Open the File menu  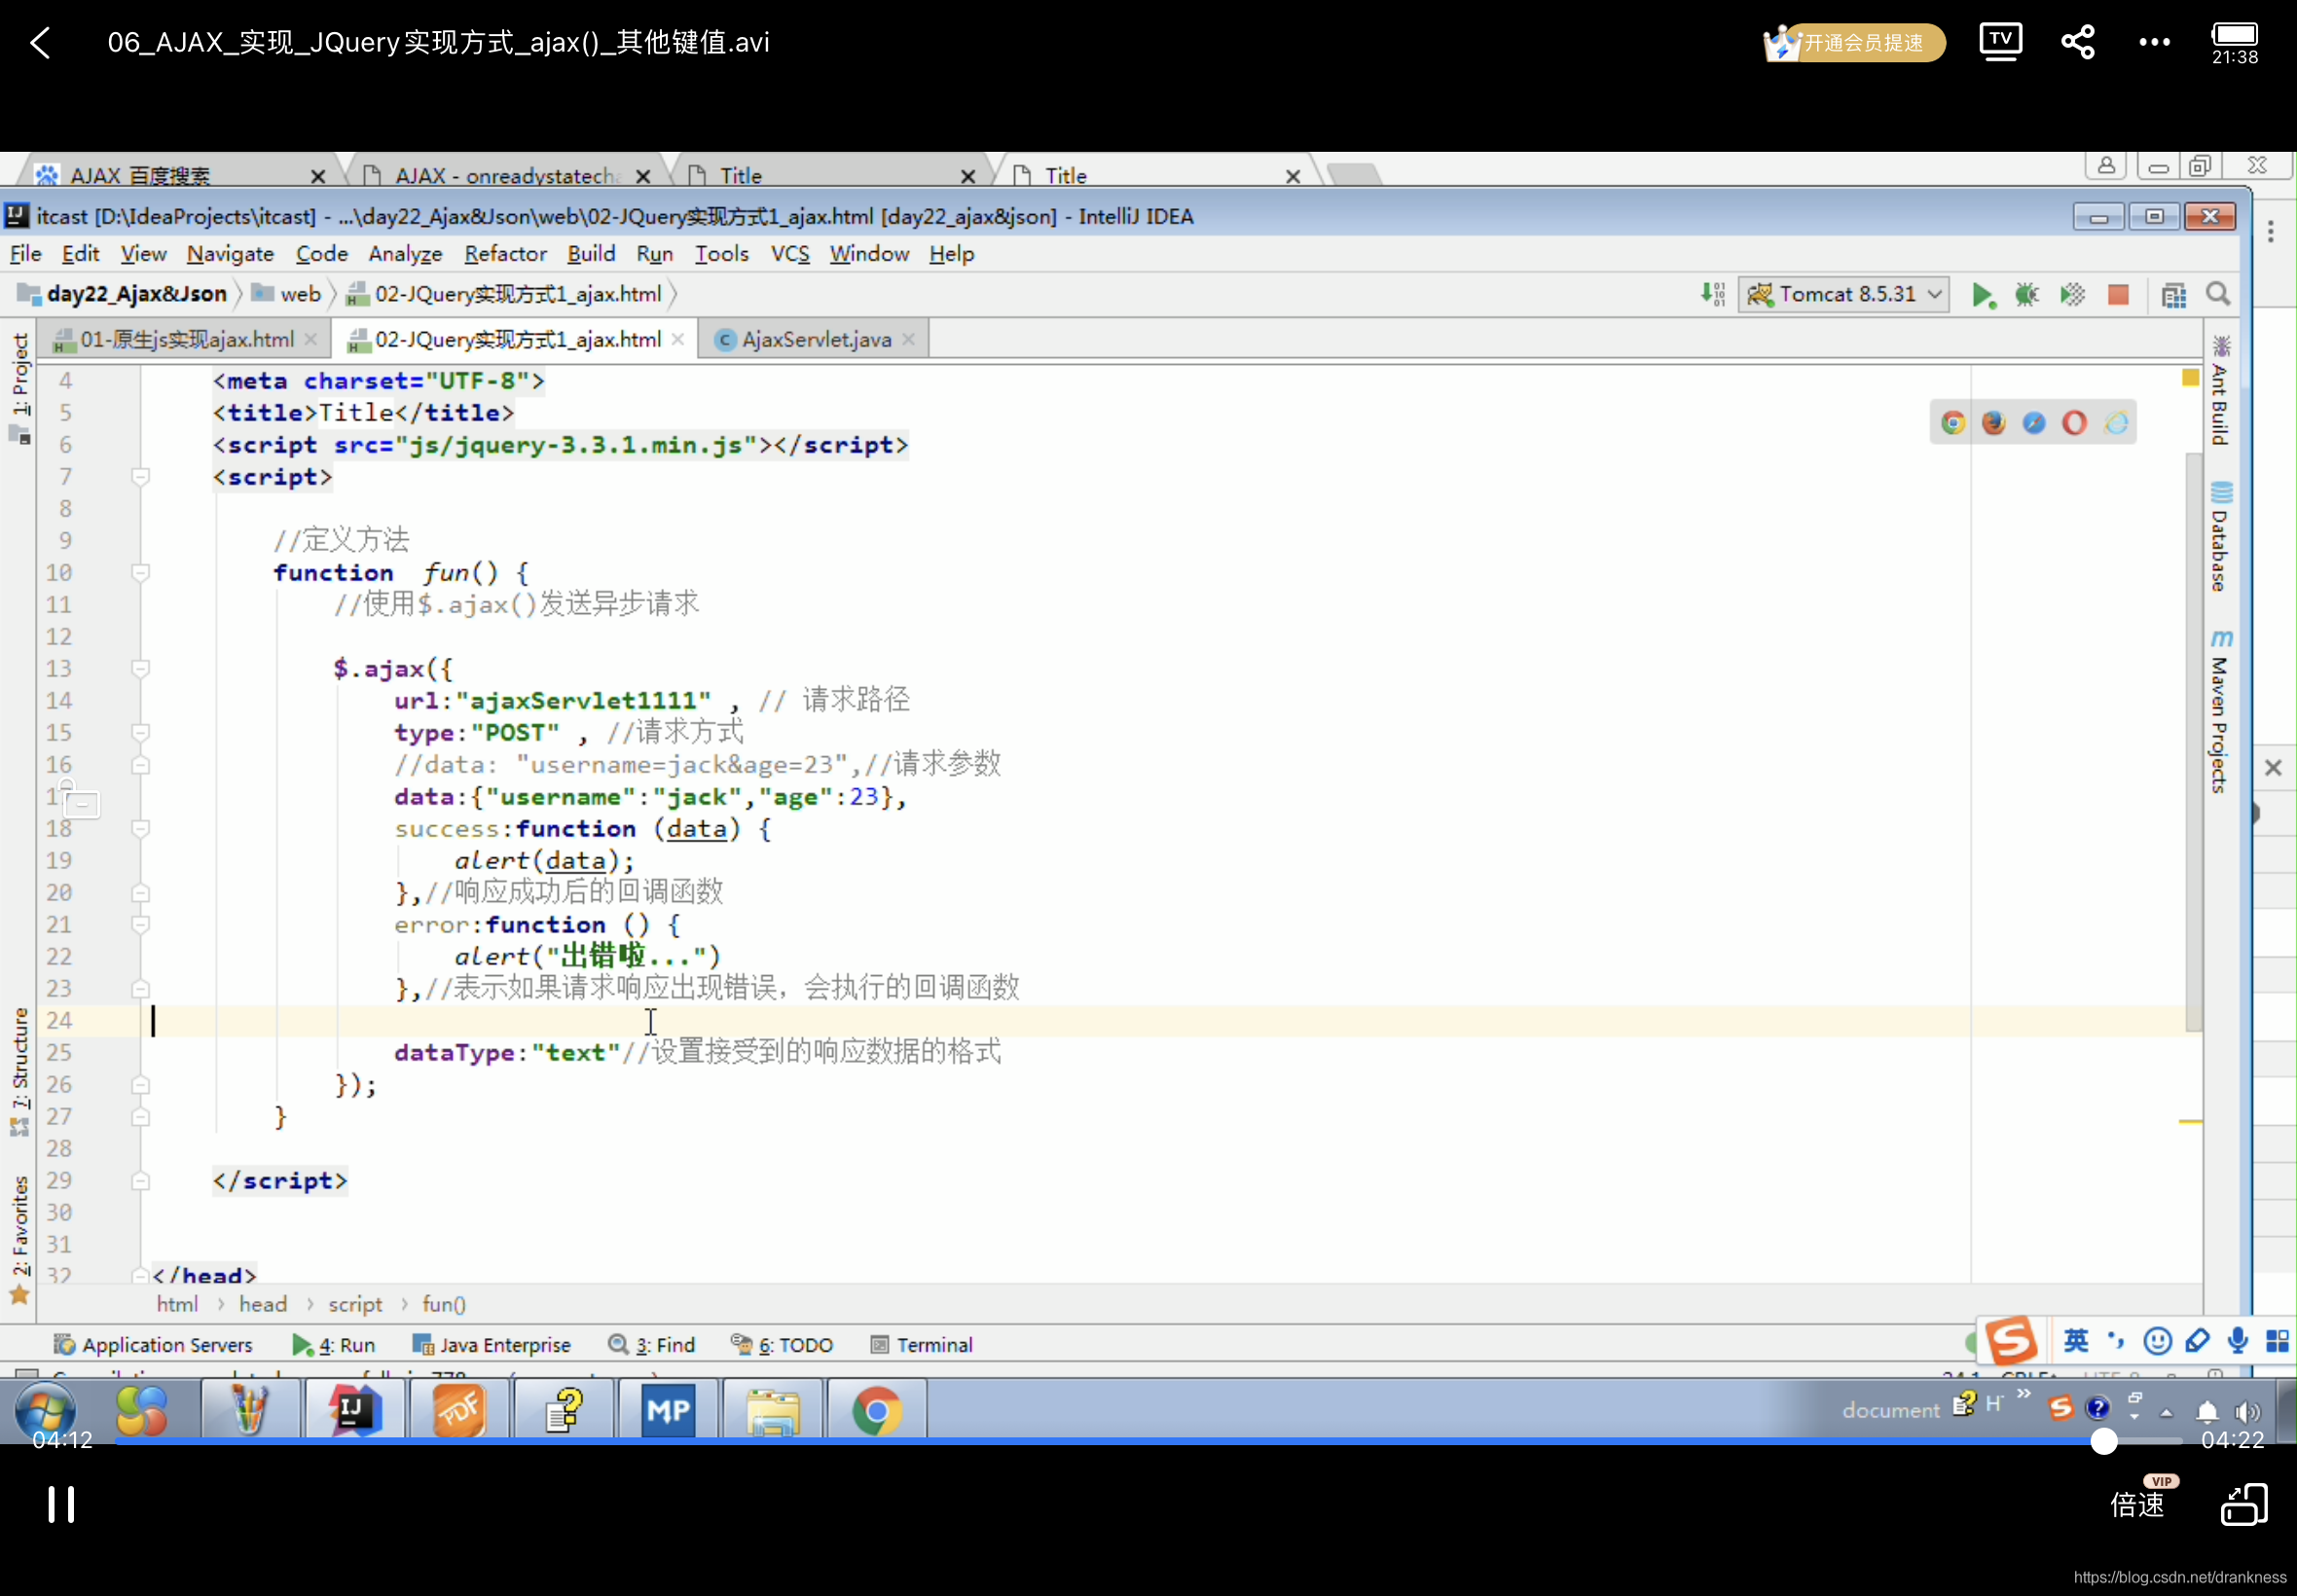(x=25, y=254)
